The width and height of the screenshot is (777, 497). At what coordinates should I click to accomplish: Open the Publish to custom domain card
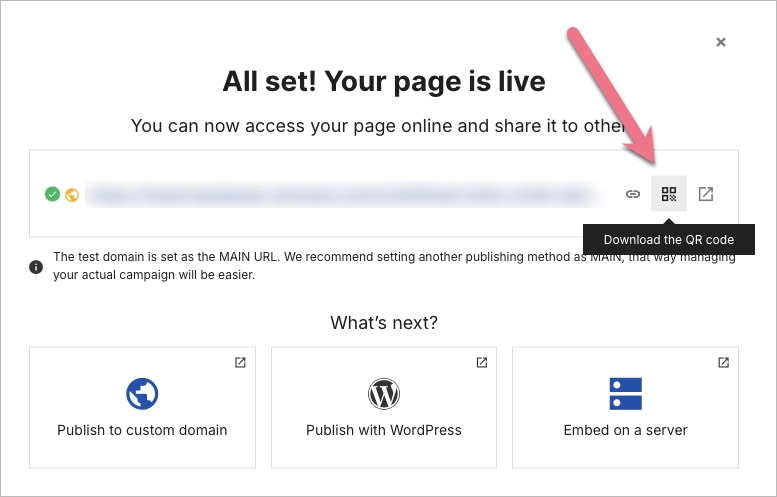[x=142, y=407]
